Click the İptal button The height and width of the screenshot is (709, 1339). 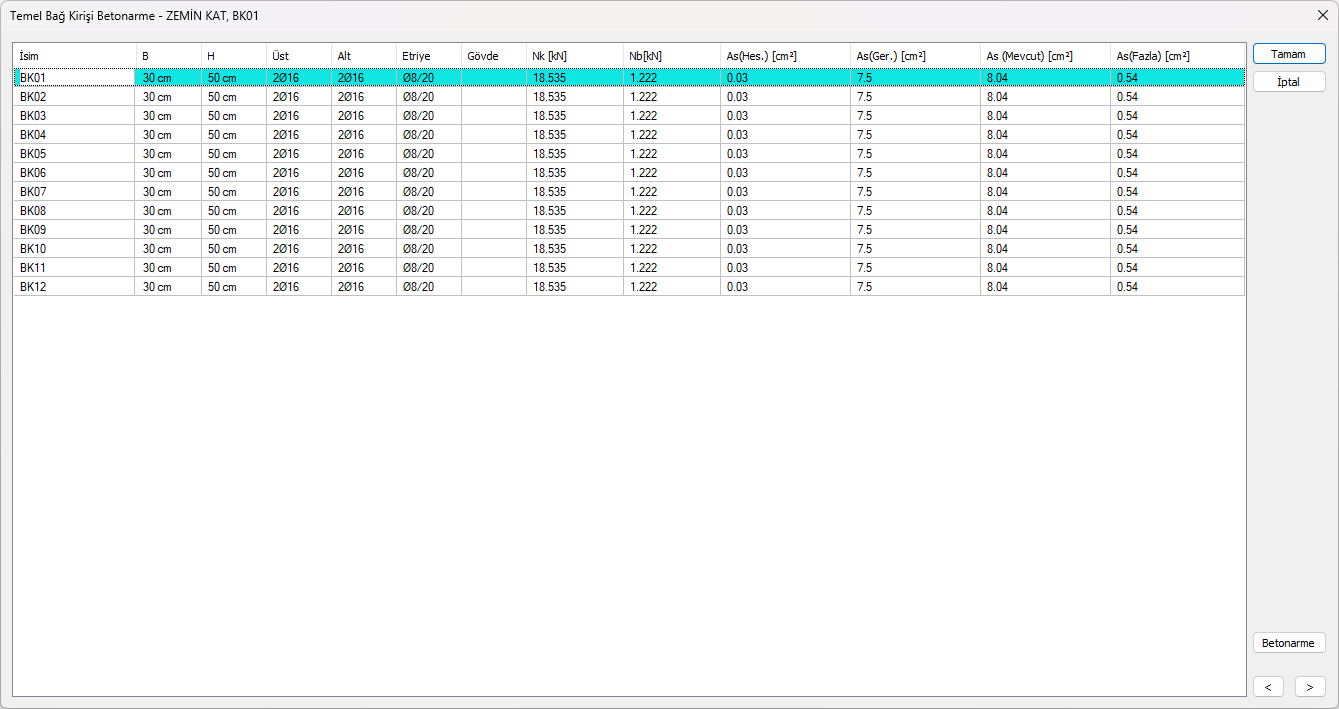coord(1288,82)
